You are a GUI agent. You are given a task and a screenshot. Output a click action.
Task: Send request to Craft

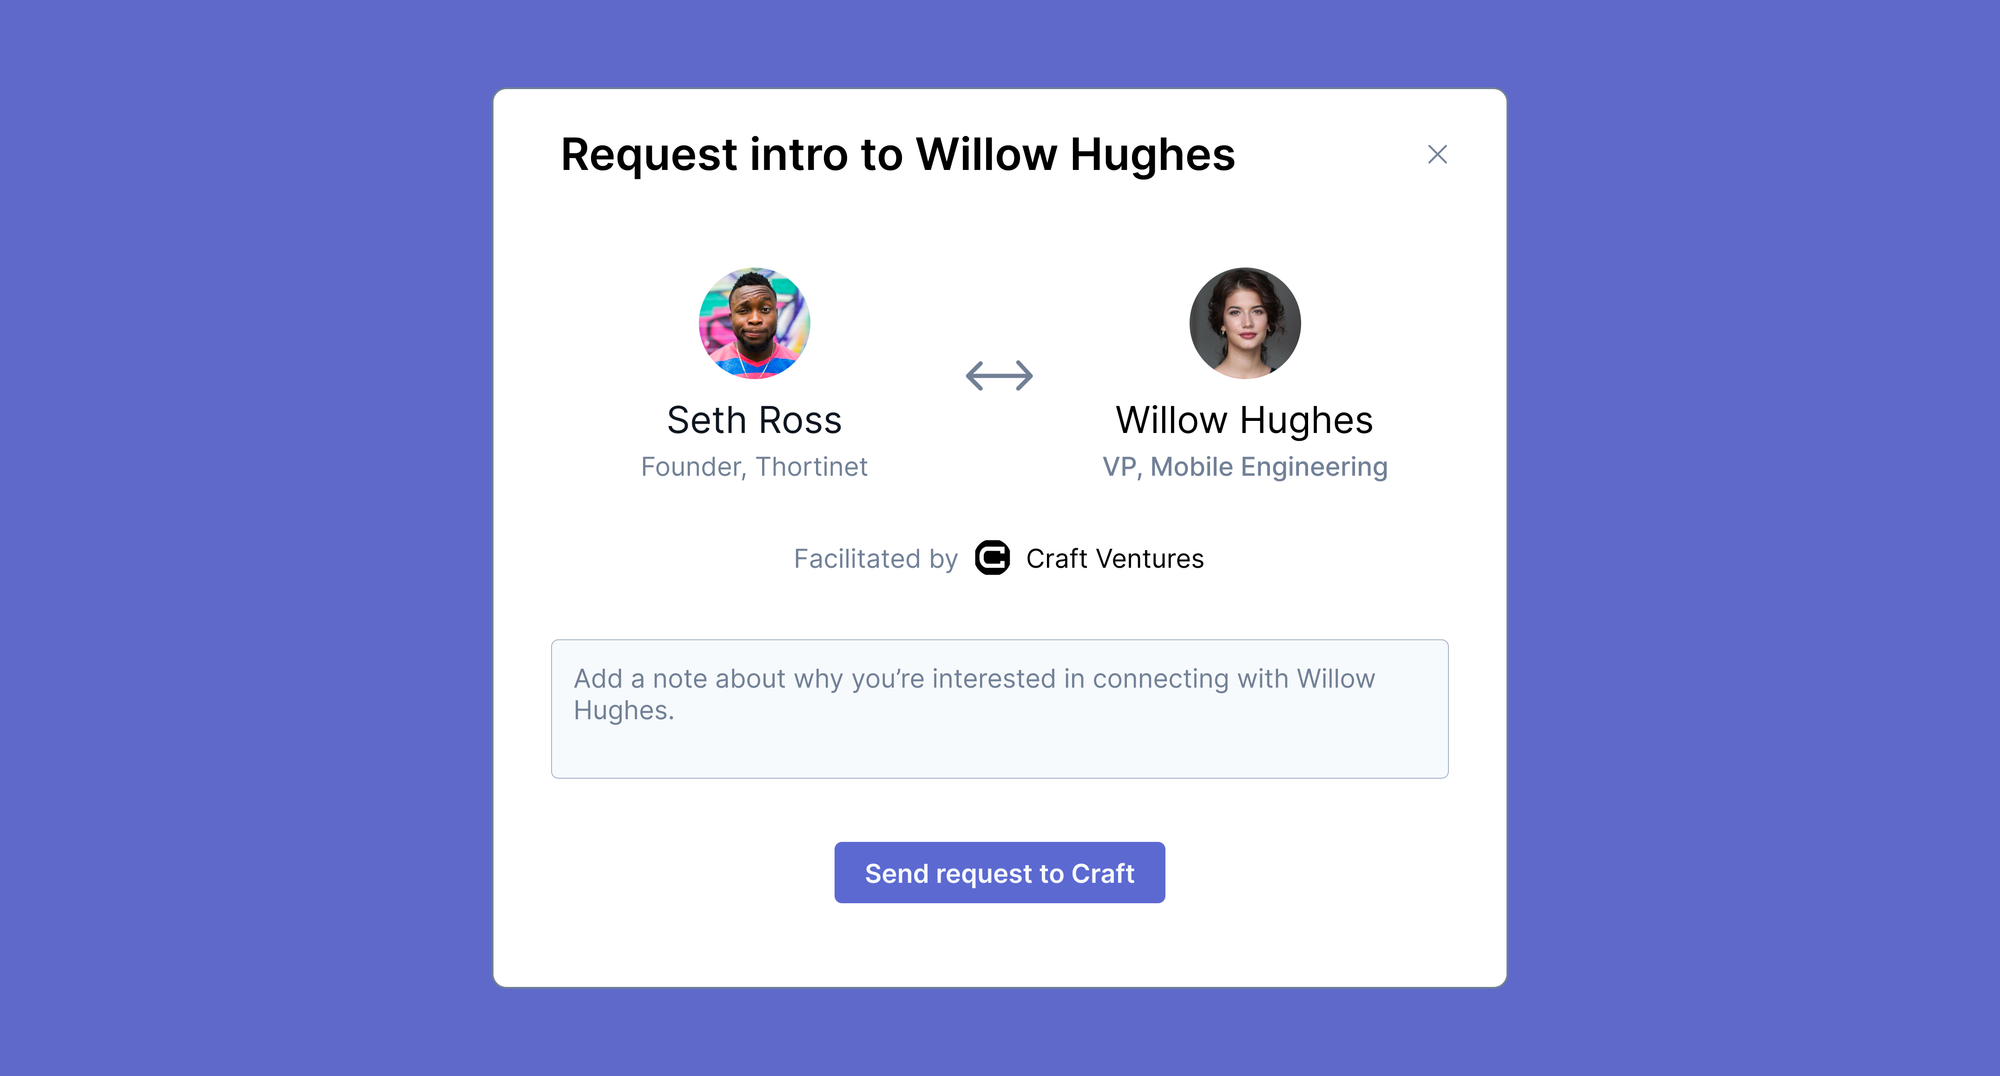click(999, 873)
